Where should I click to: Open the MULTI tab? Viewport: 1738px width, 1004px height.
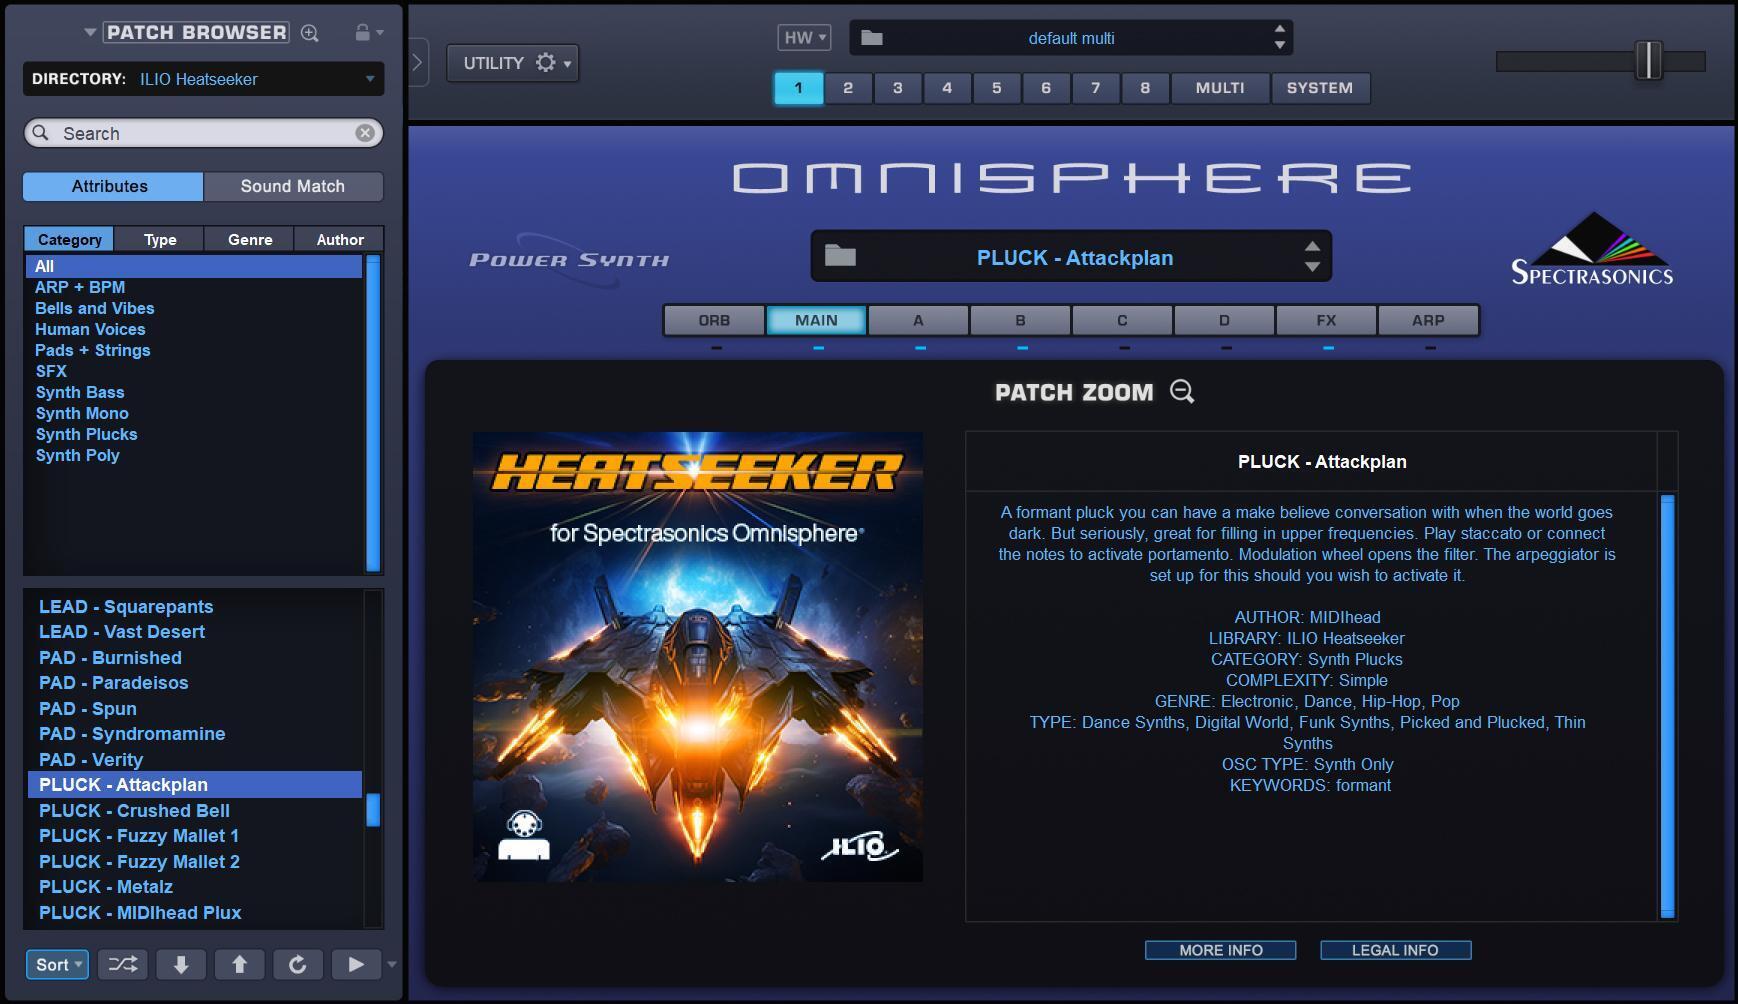click(1218, 88)
